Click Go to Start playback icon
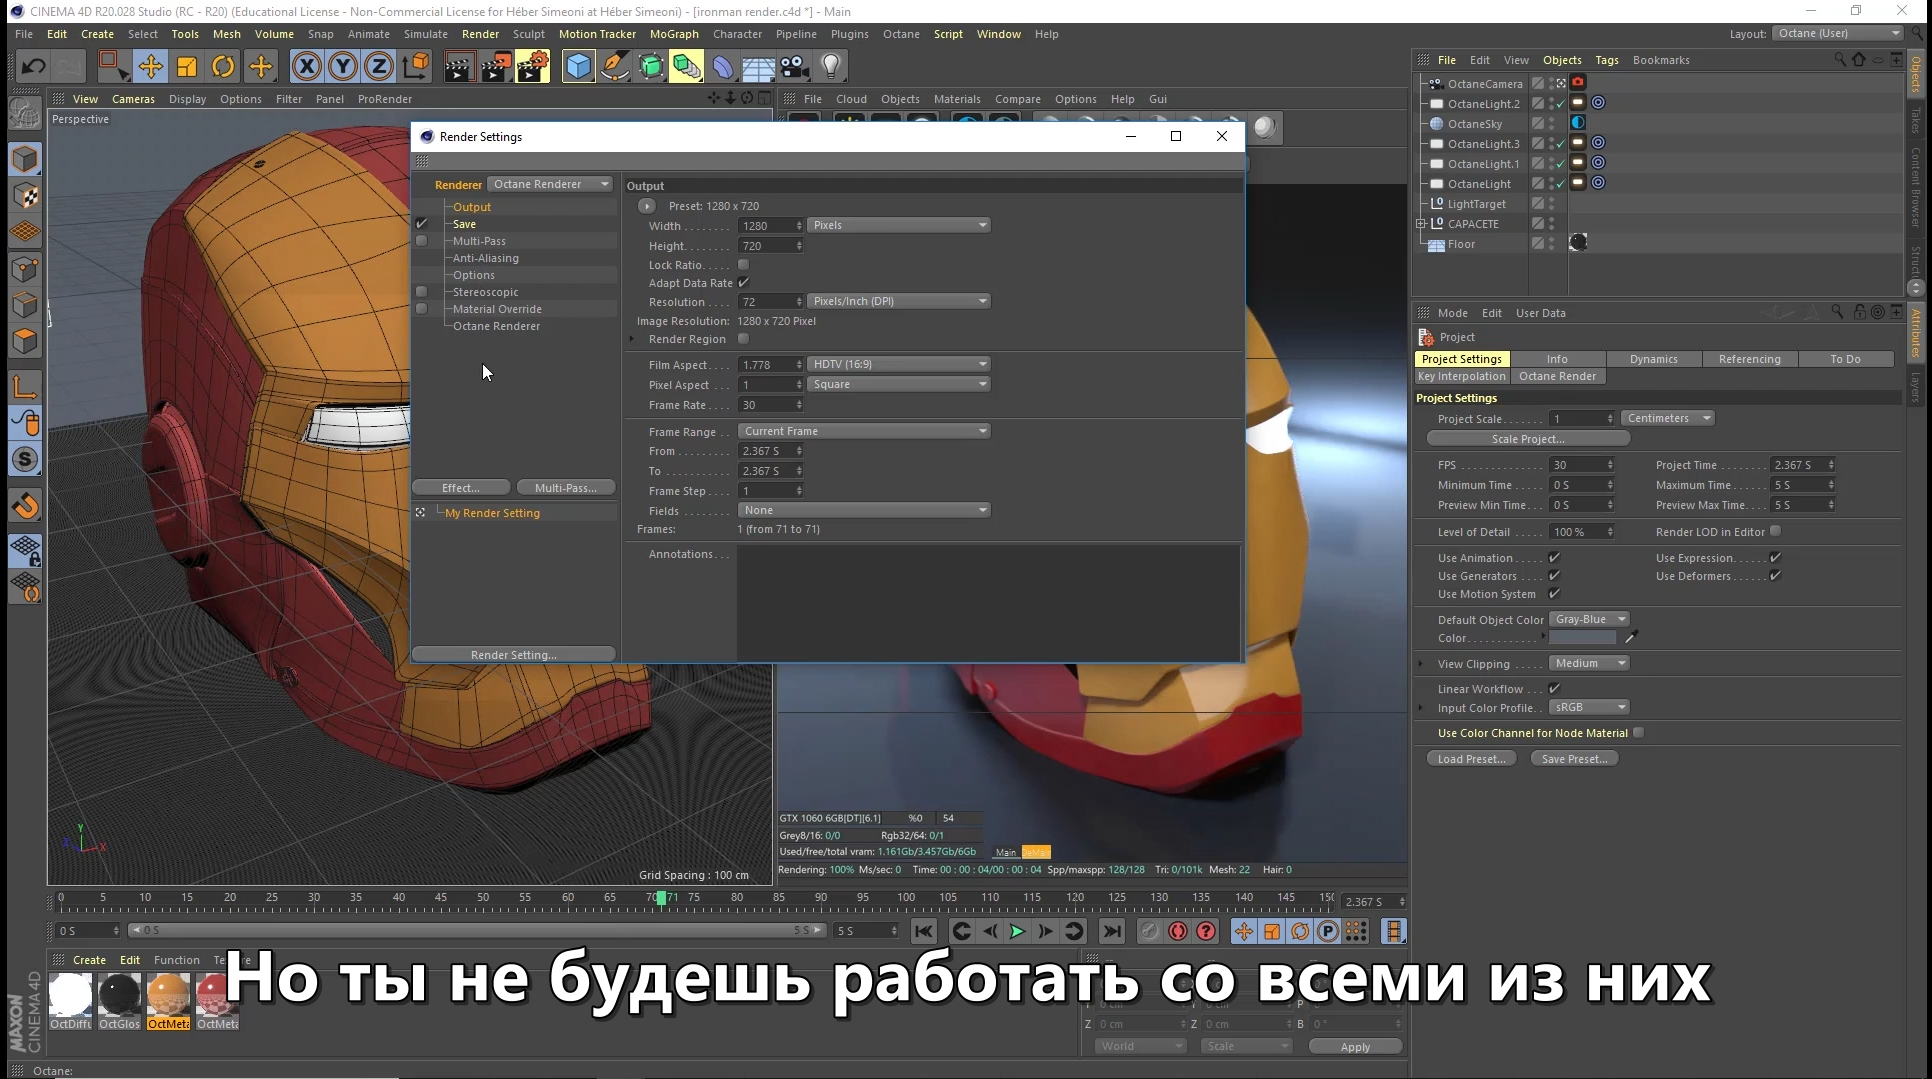Viewport: 1932px width, 1079px height. click(924, 931)
